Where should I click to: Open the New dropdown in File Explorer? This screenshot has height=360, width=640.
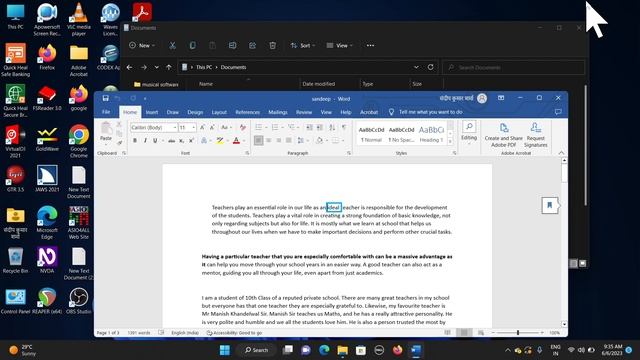142,46
